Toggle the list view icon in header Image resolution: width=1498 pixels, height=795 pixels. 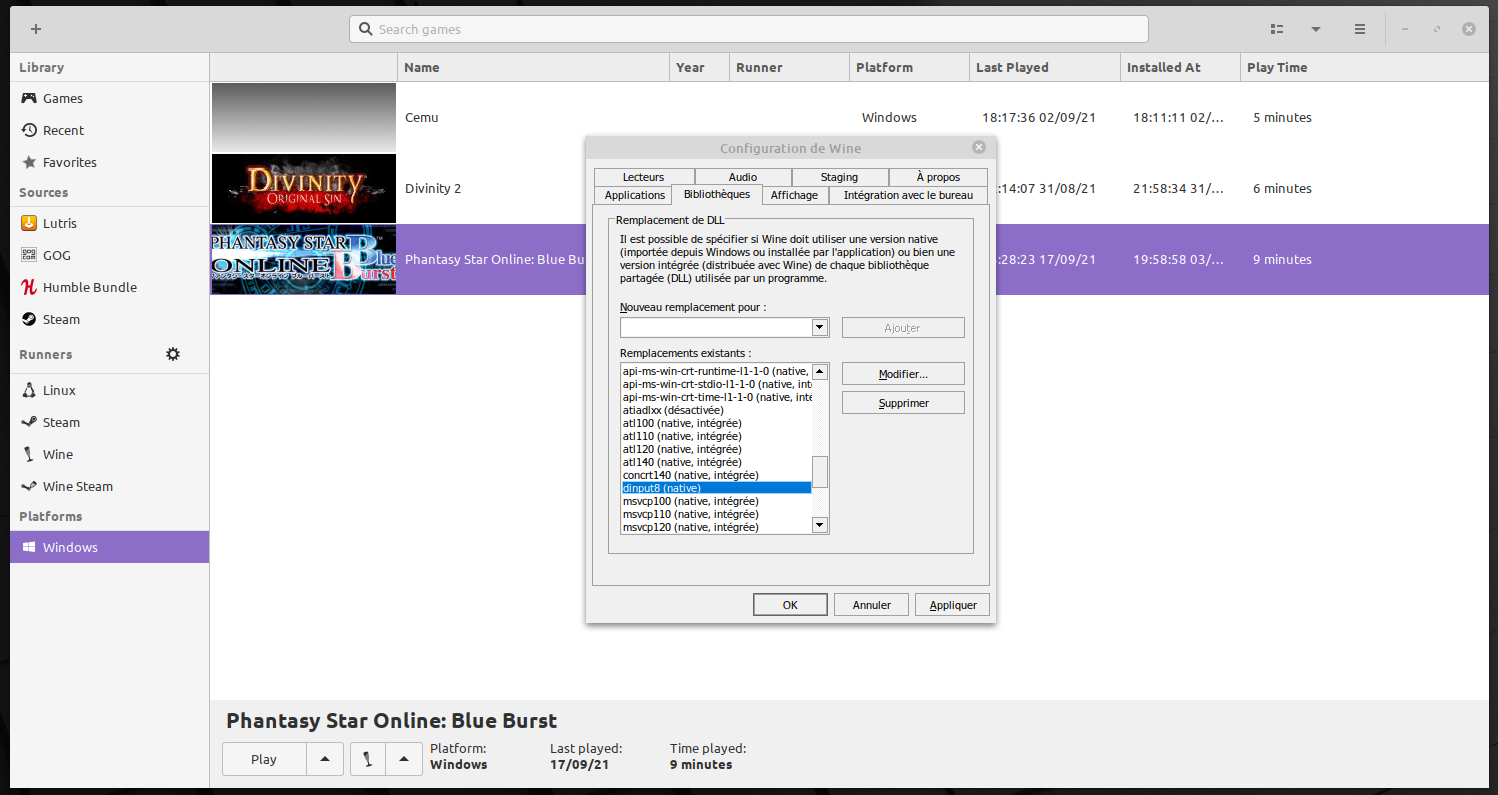[1276, 29]
